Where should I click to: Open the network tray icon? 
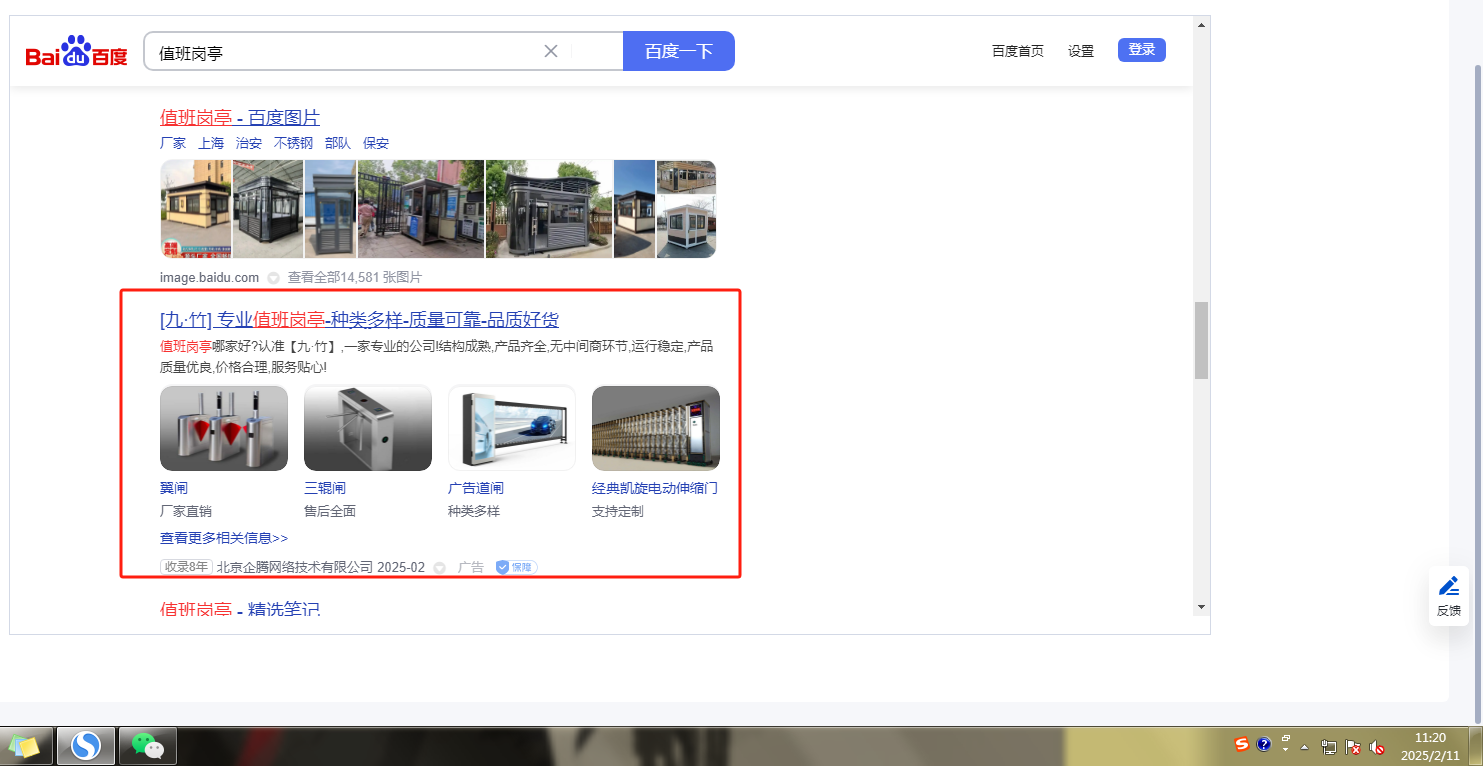coord(1329,746)
